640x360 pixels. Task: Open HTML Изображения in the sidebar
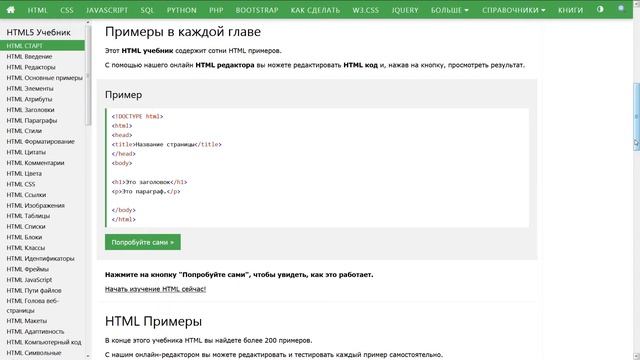36,205
